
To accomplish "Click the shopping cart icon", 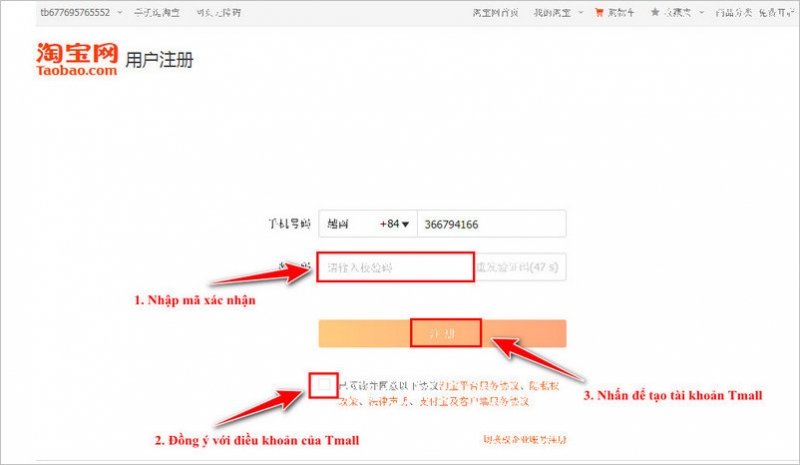I will pos(599,12).
